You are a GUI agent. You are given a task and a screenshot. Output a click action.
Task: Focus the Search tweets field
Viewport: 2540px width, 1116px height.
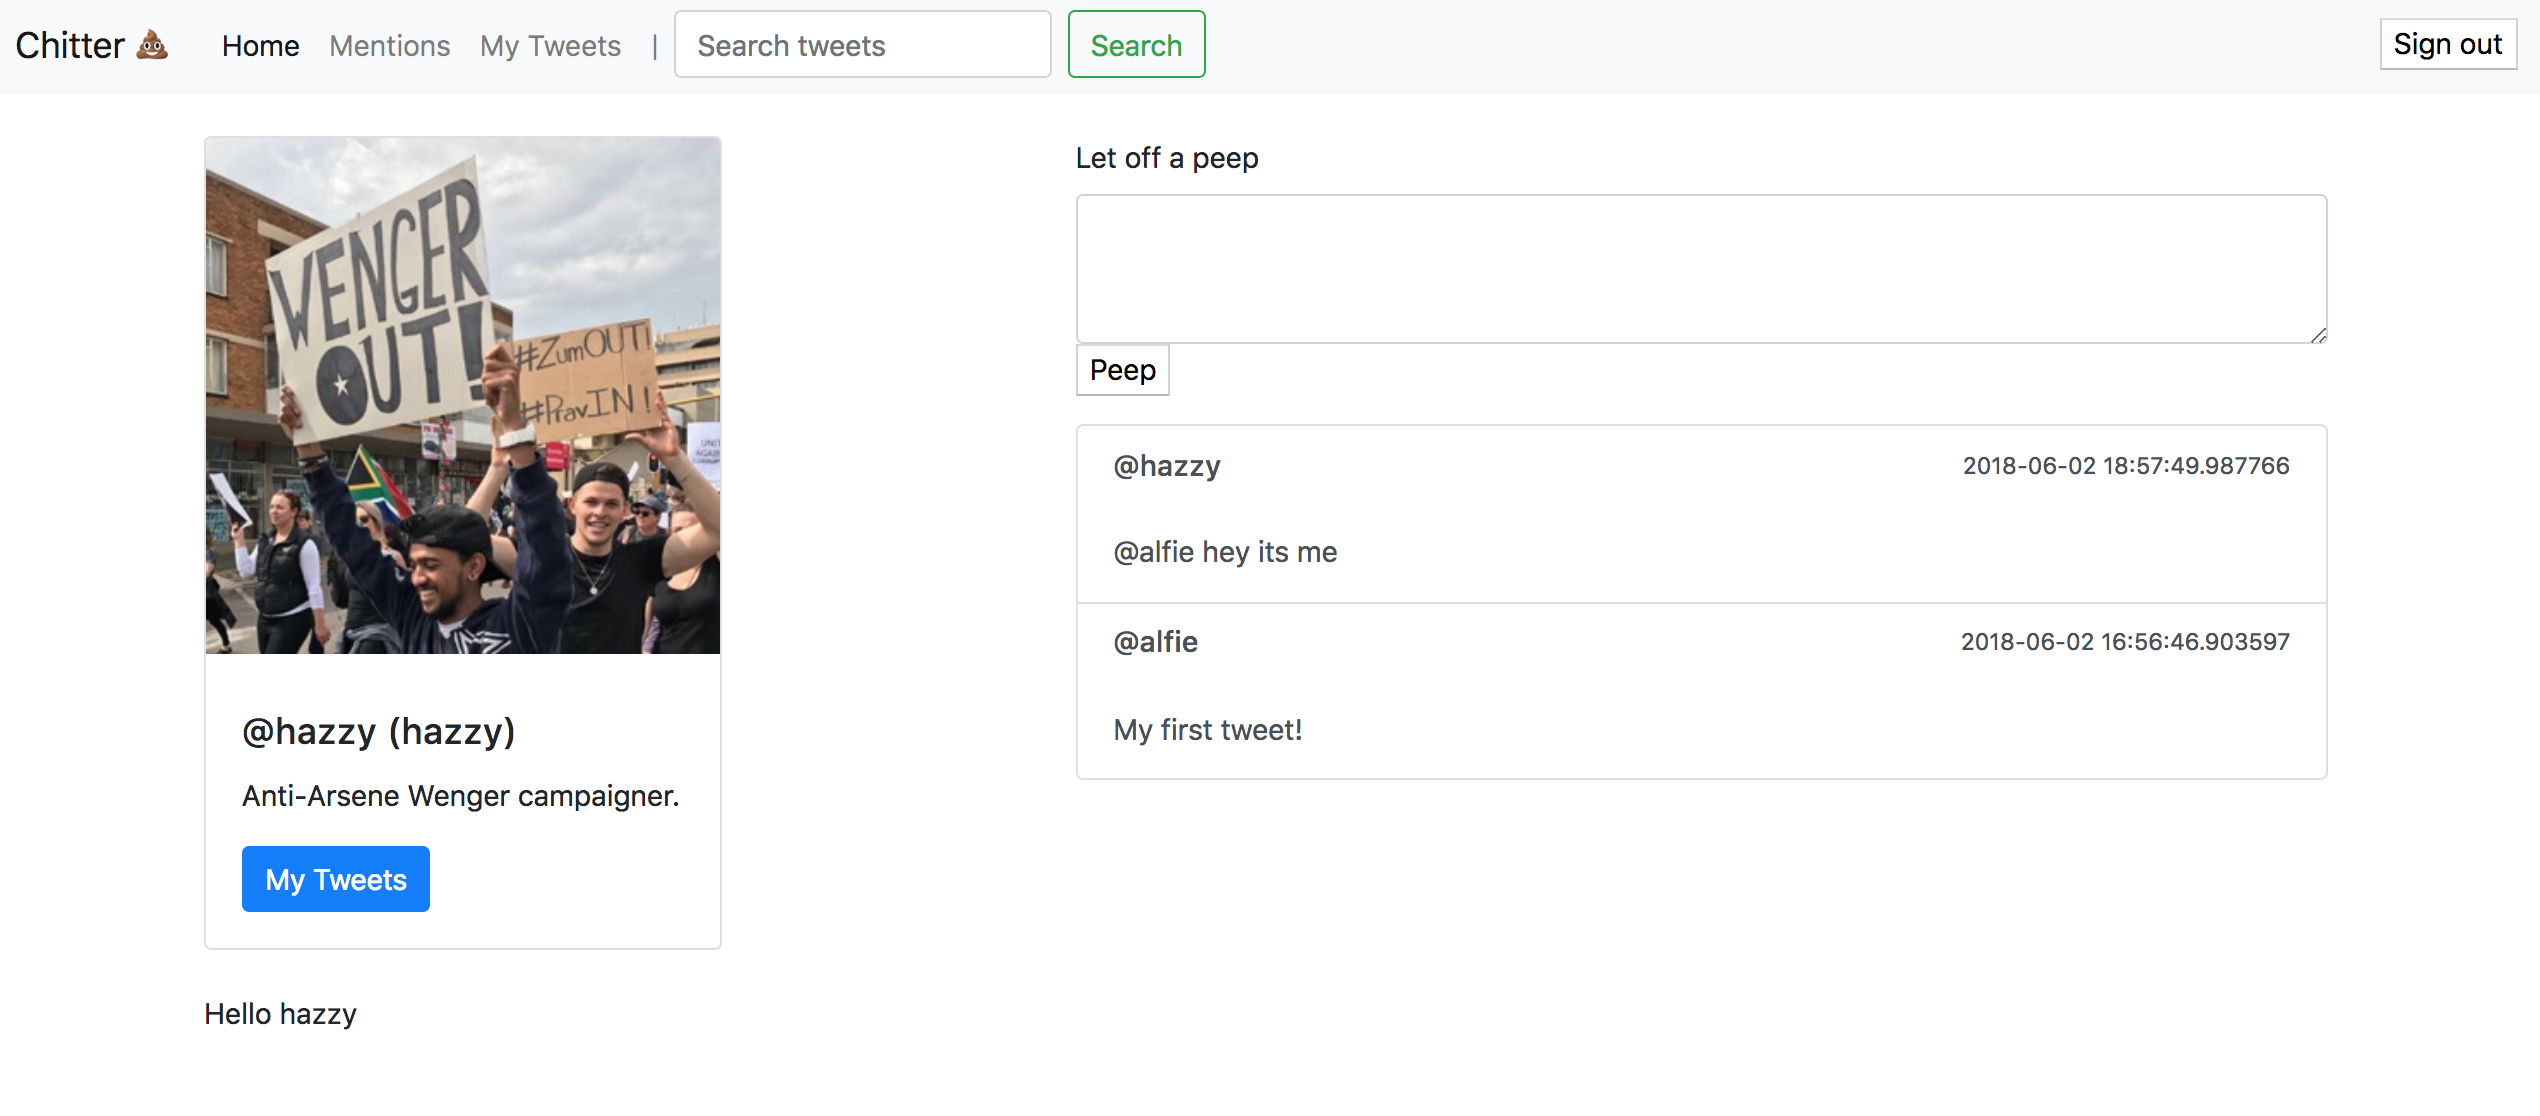click(862, 45)
